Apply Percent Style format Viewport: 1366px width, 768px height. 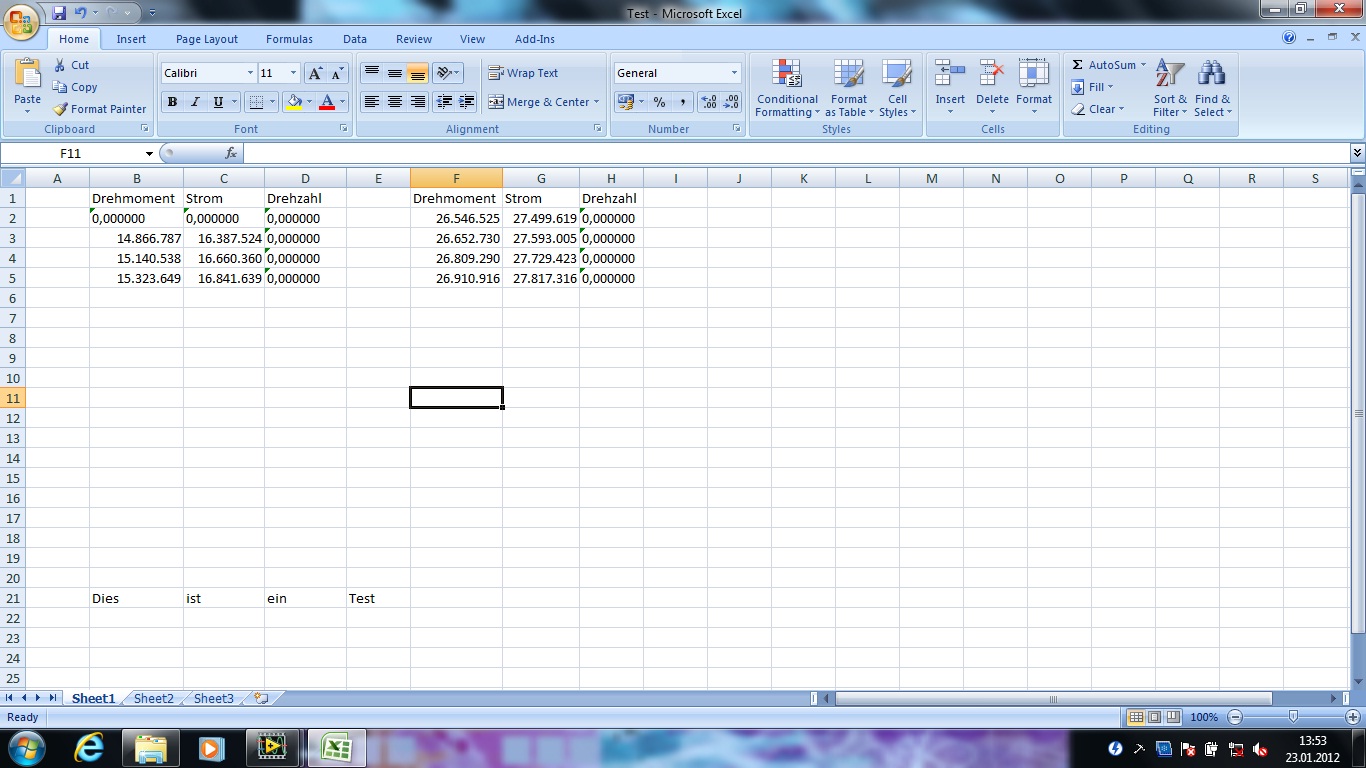click(659, 102)
